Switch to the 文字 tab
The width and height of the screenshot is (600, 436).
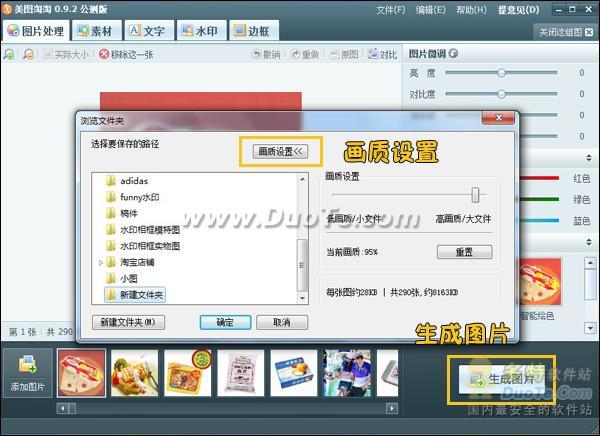click(149, 31)
